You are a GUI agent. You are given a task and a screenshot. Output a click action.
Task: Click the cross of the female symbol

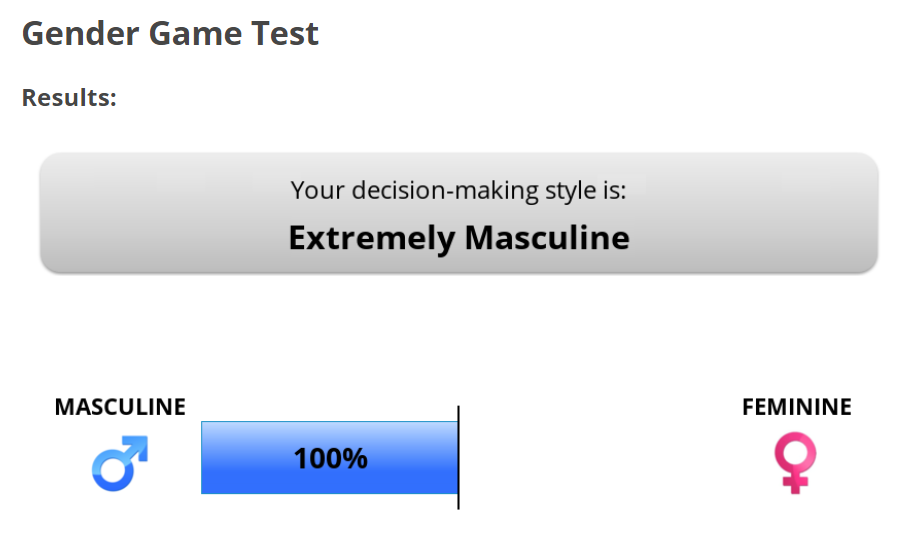[795, 483]
